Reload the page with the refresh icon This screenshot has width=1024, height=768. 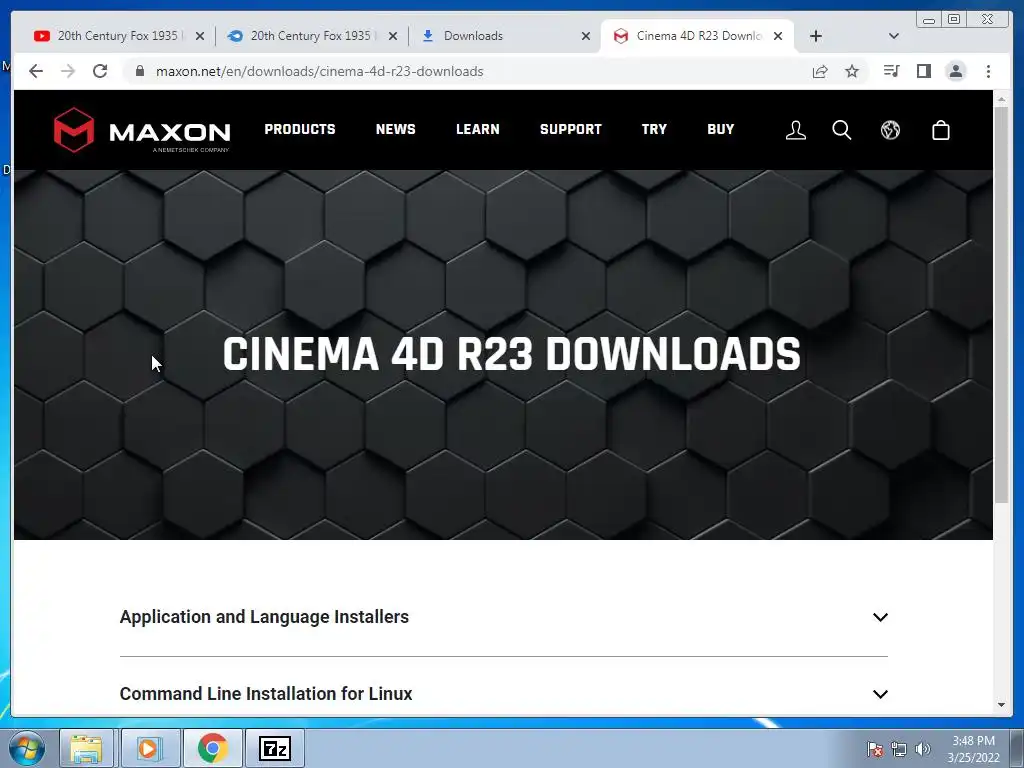click(100, 71)
